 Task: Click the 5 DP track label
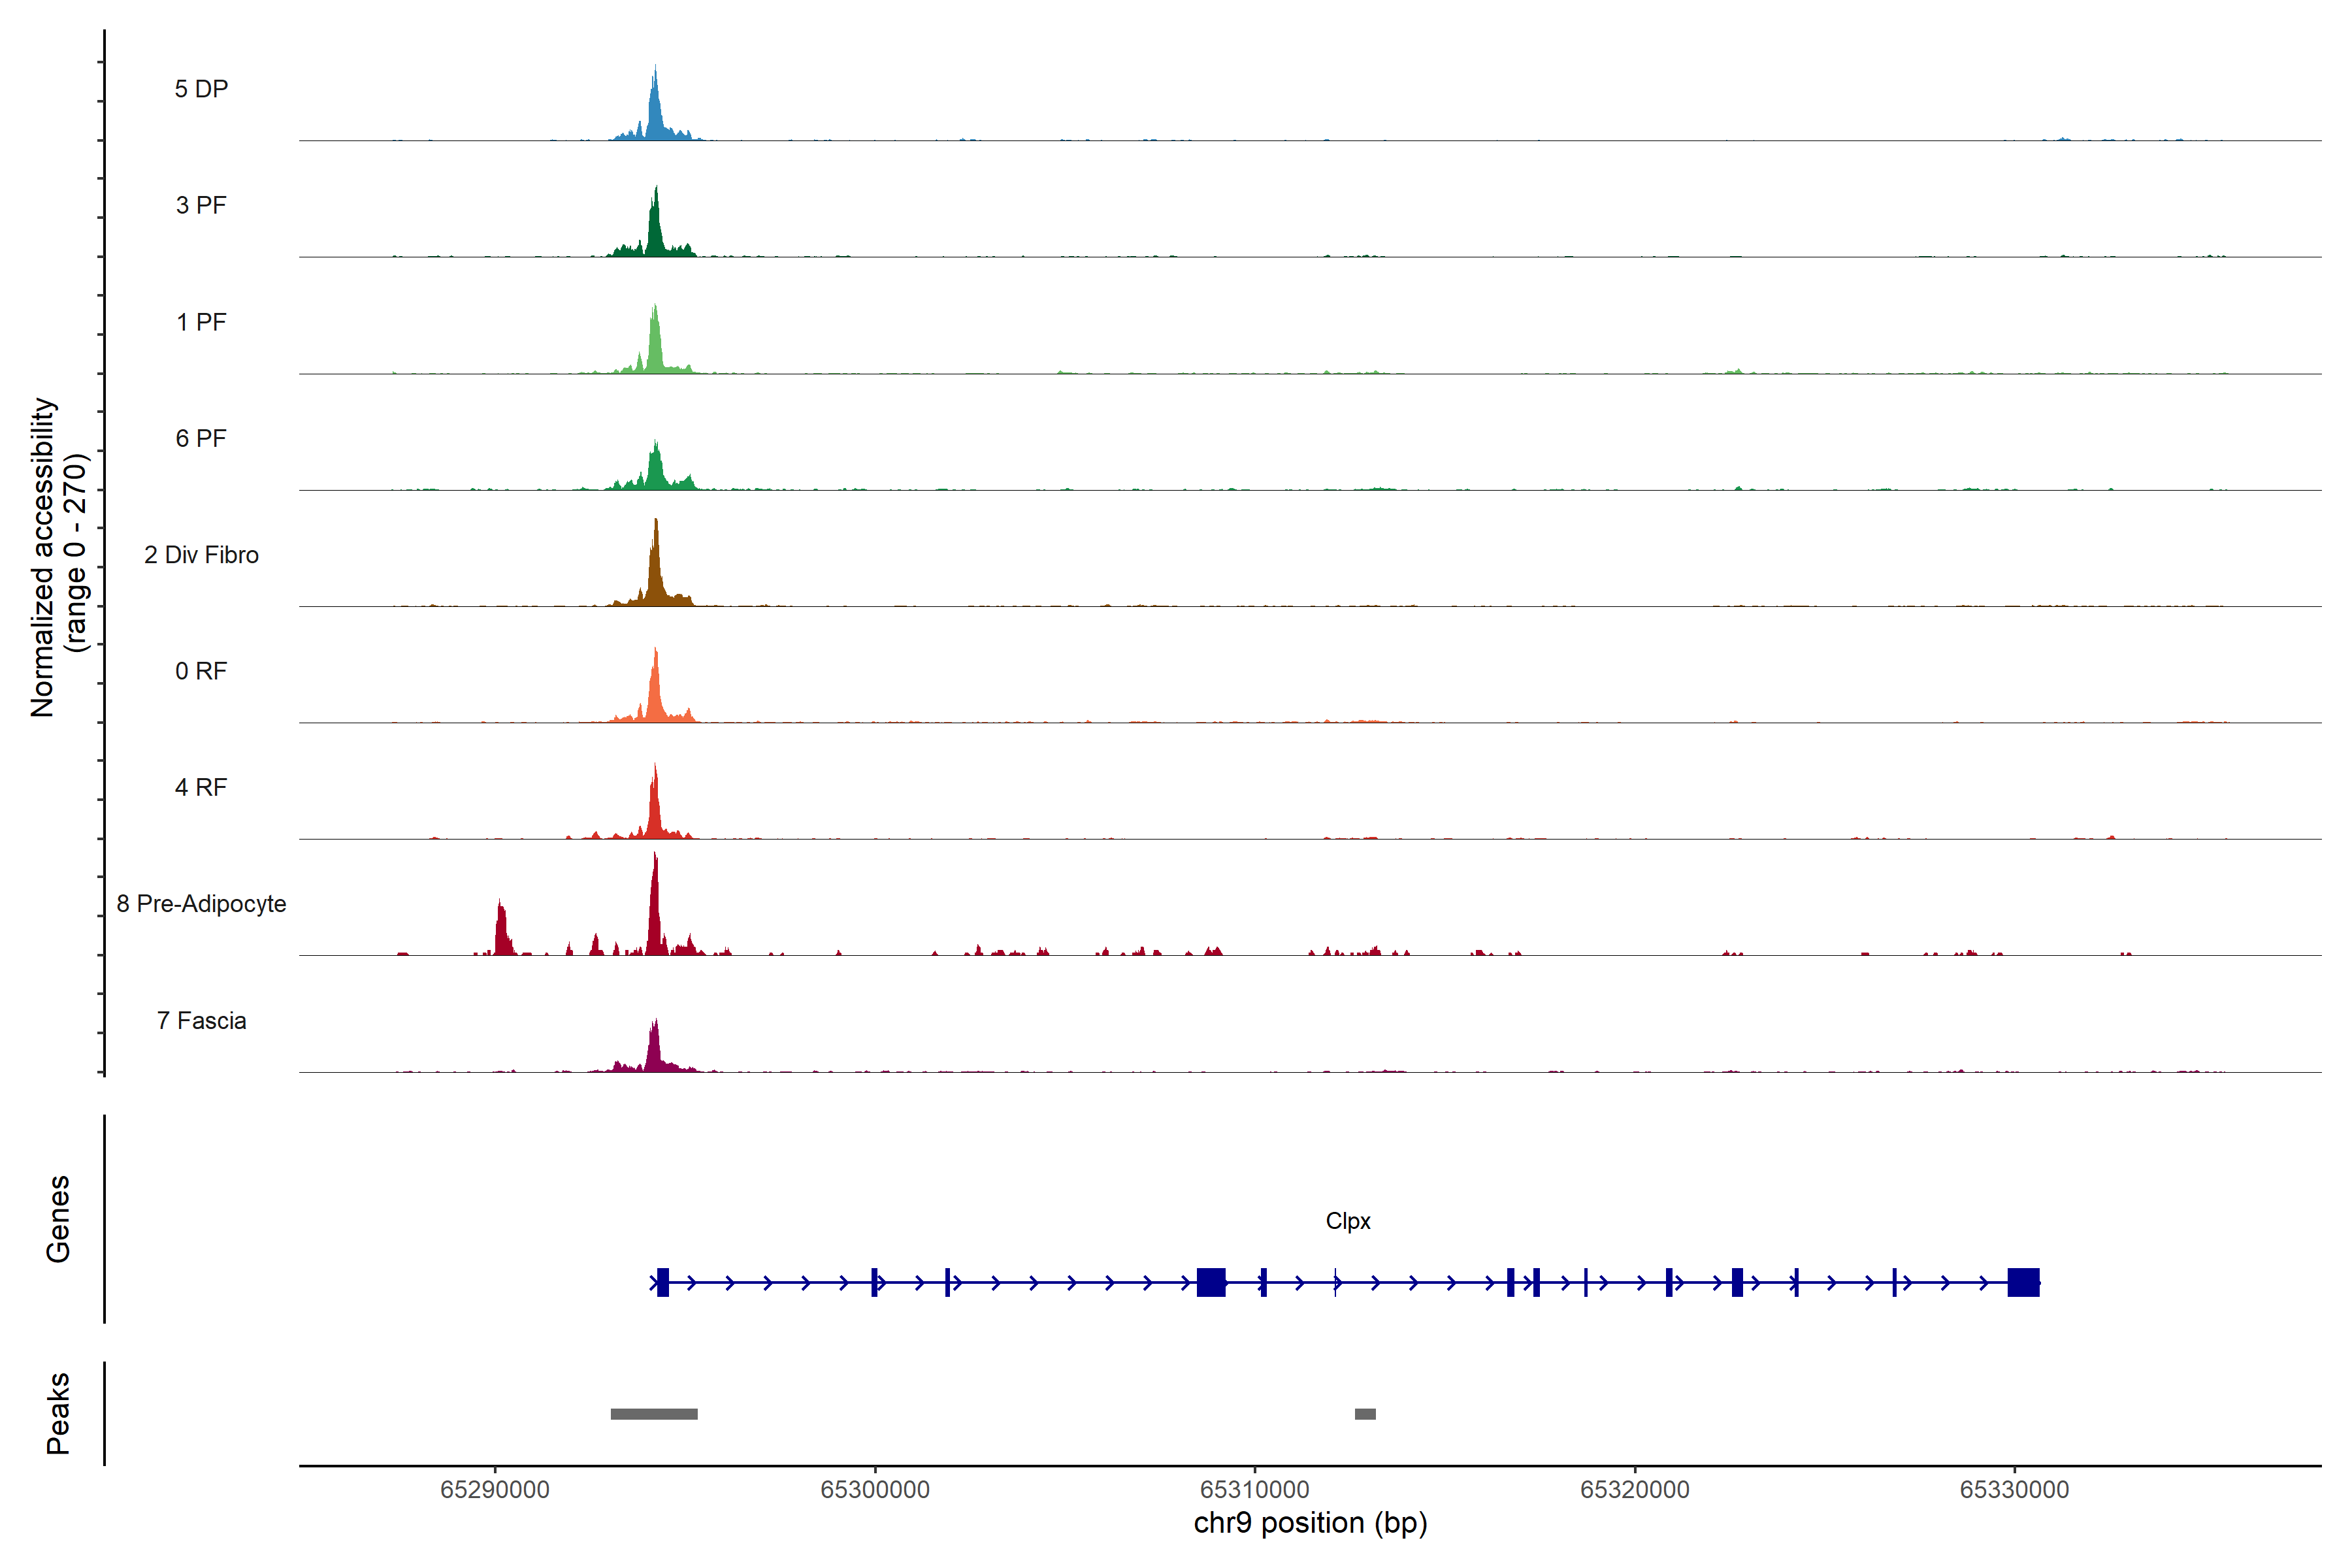point(201,89)
